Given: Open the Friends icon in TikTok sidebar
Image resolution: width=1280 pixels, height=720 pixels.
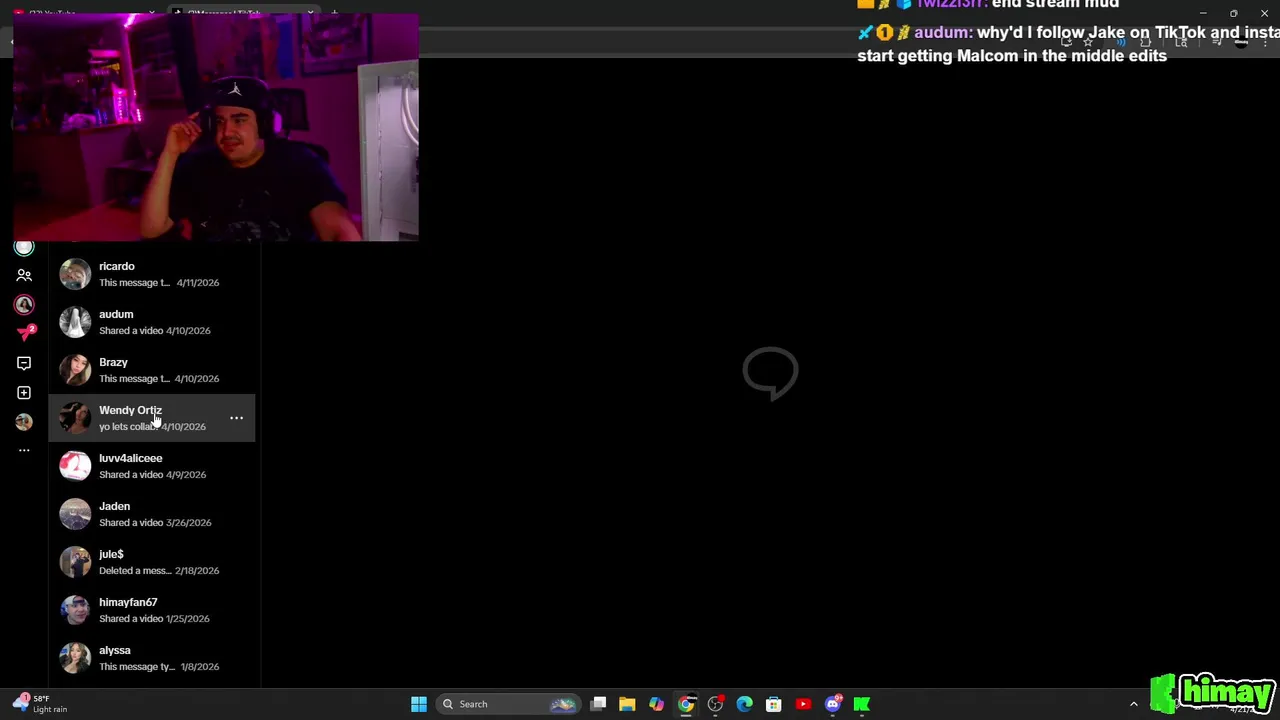Looking at the screenshot, I should (x=24, y=275).
